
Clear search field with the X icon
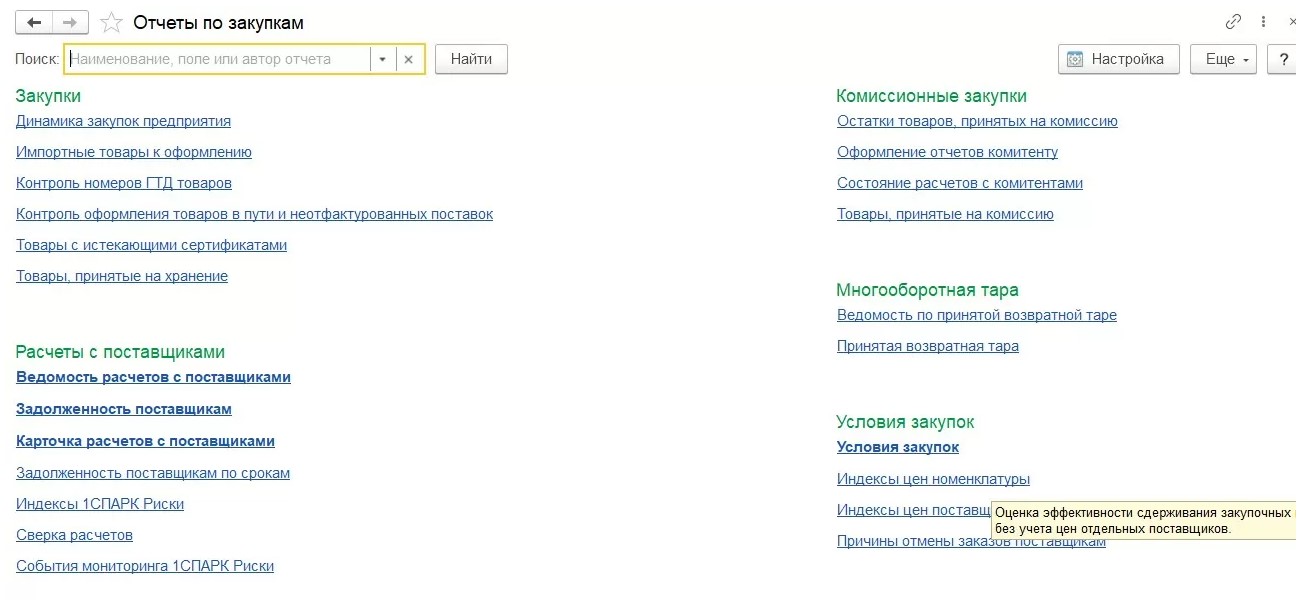(x=408, y=59)
